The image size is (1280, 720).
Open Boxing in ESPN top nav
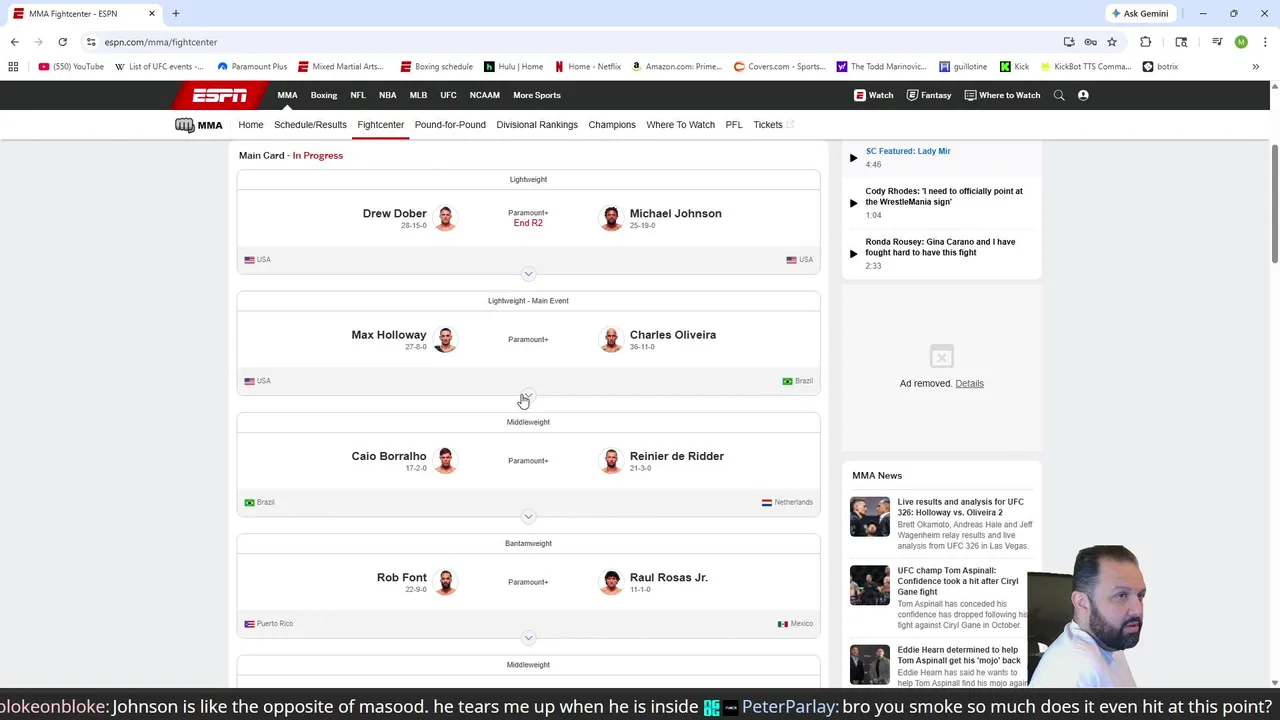(x=323, y=95)
